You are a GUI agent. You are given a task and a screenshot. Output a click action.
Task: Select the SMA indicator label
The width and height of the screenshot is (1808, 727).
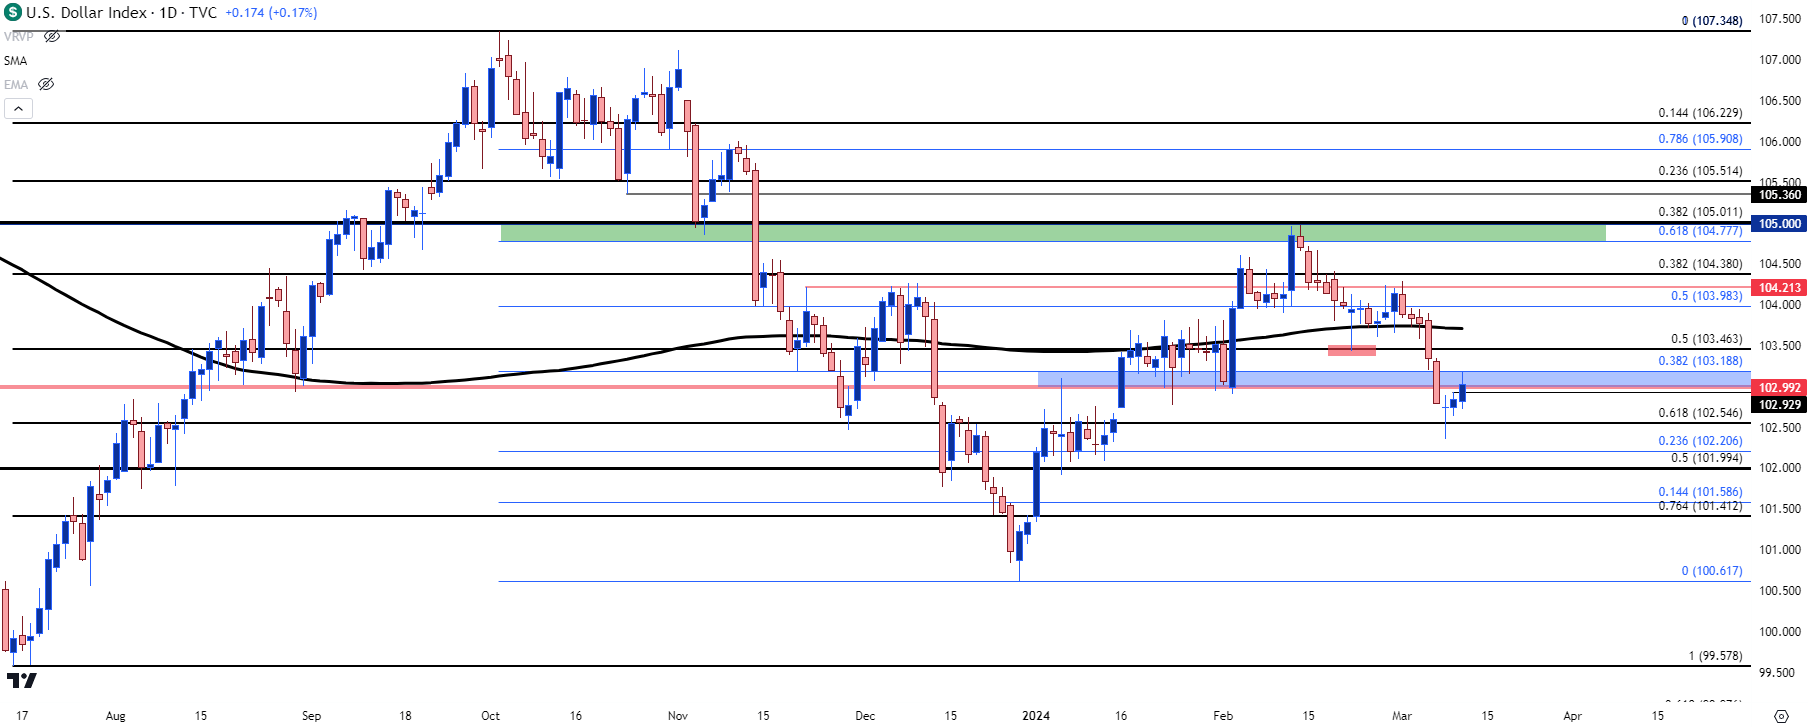(16, 61)
